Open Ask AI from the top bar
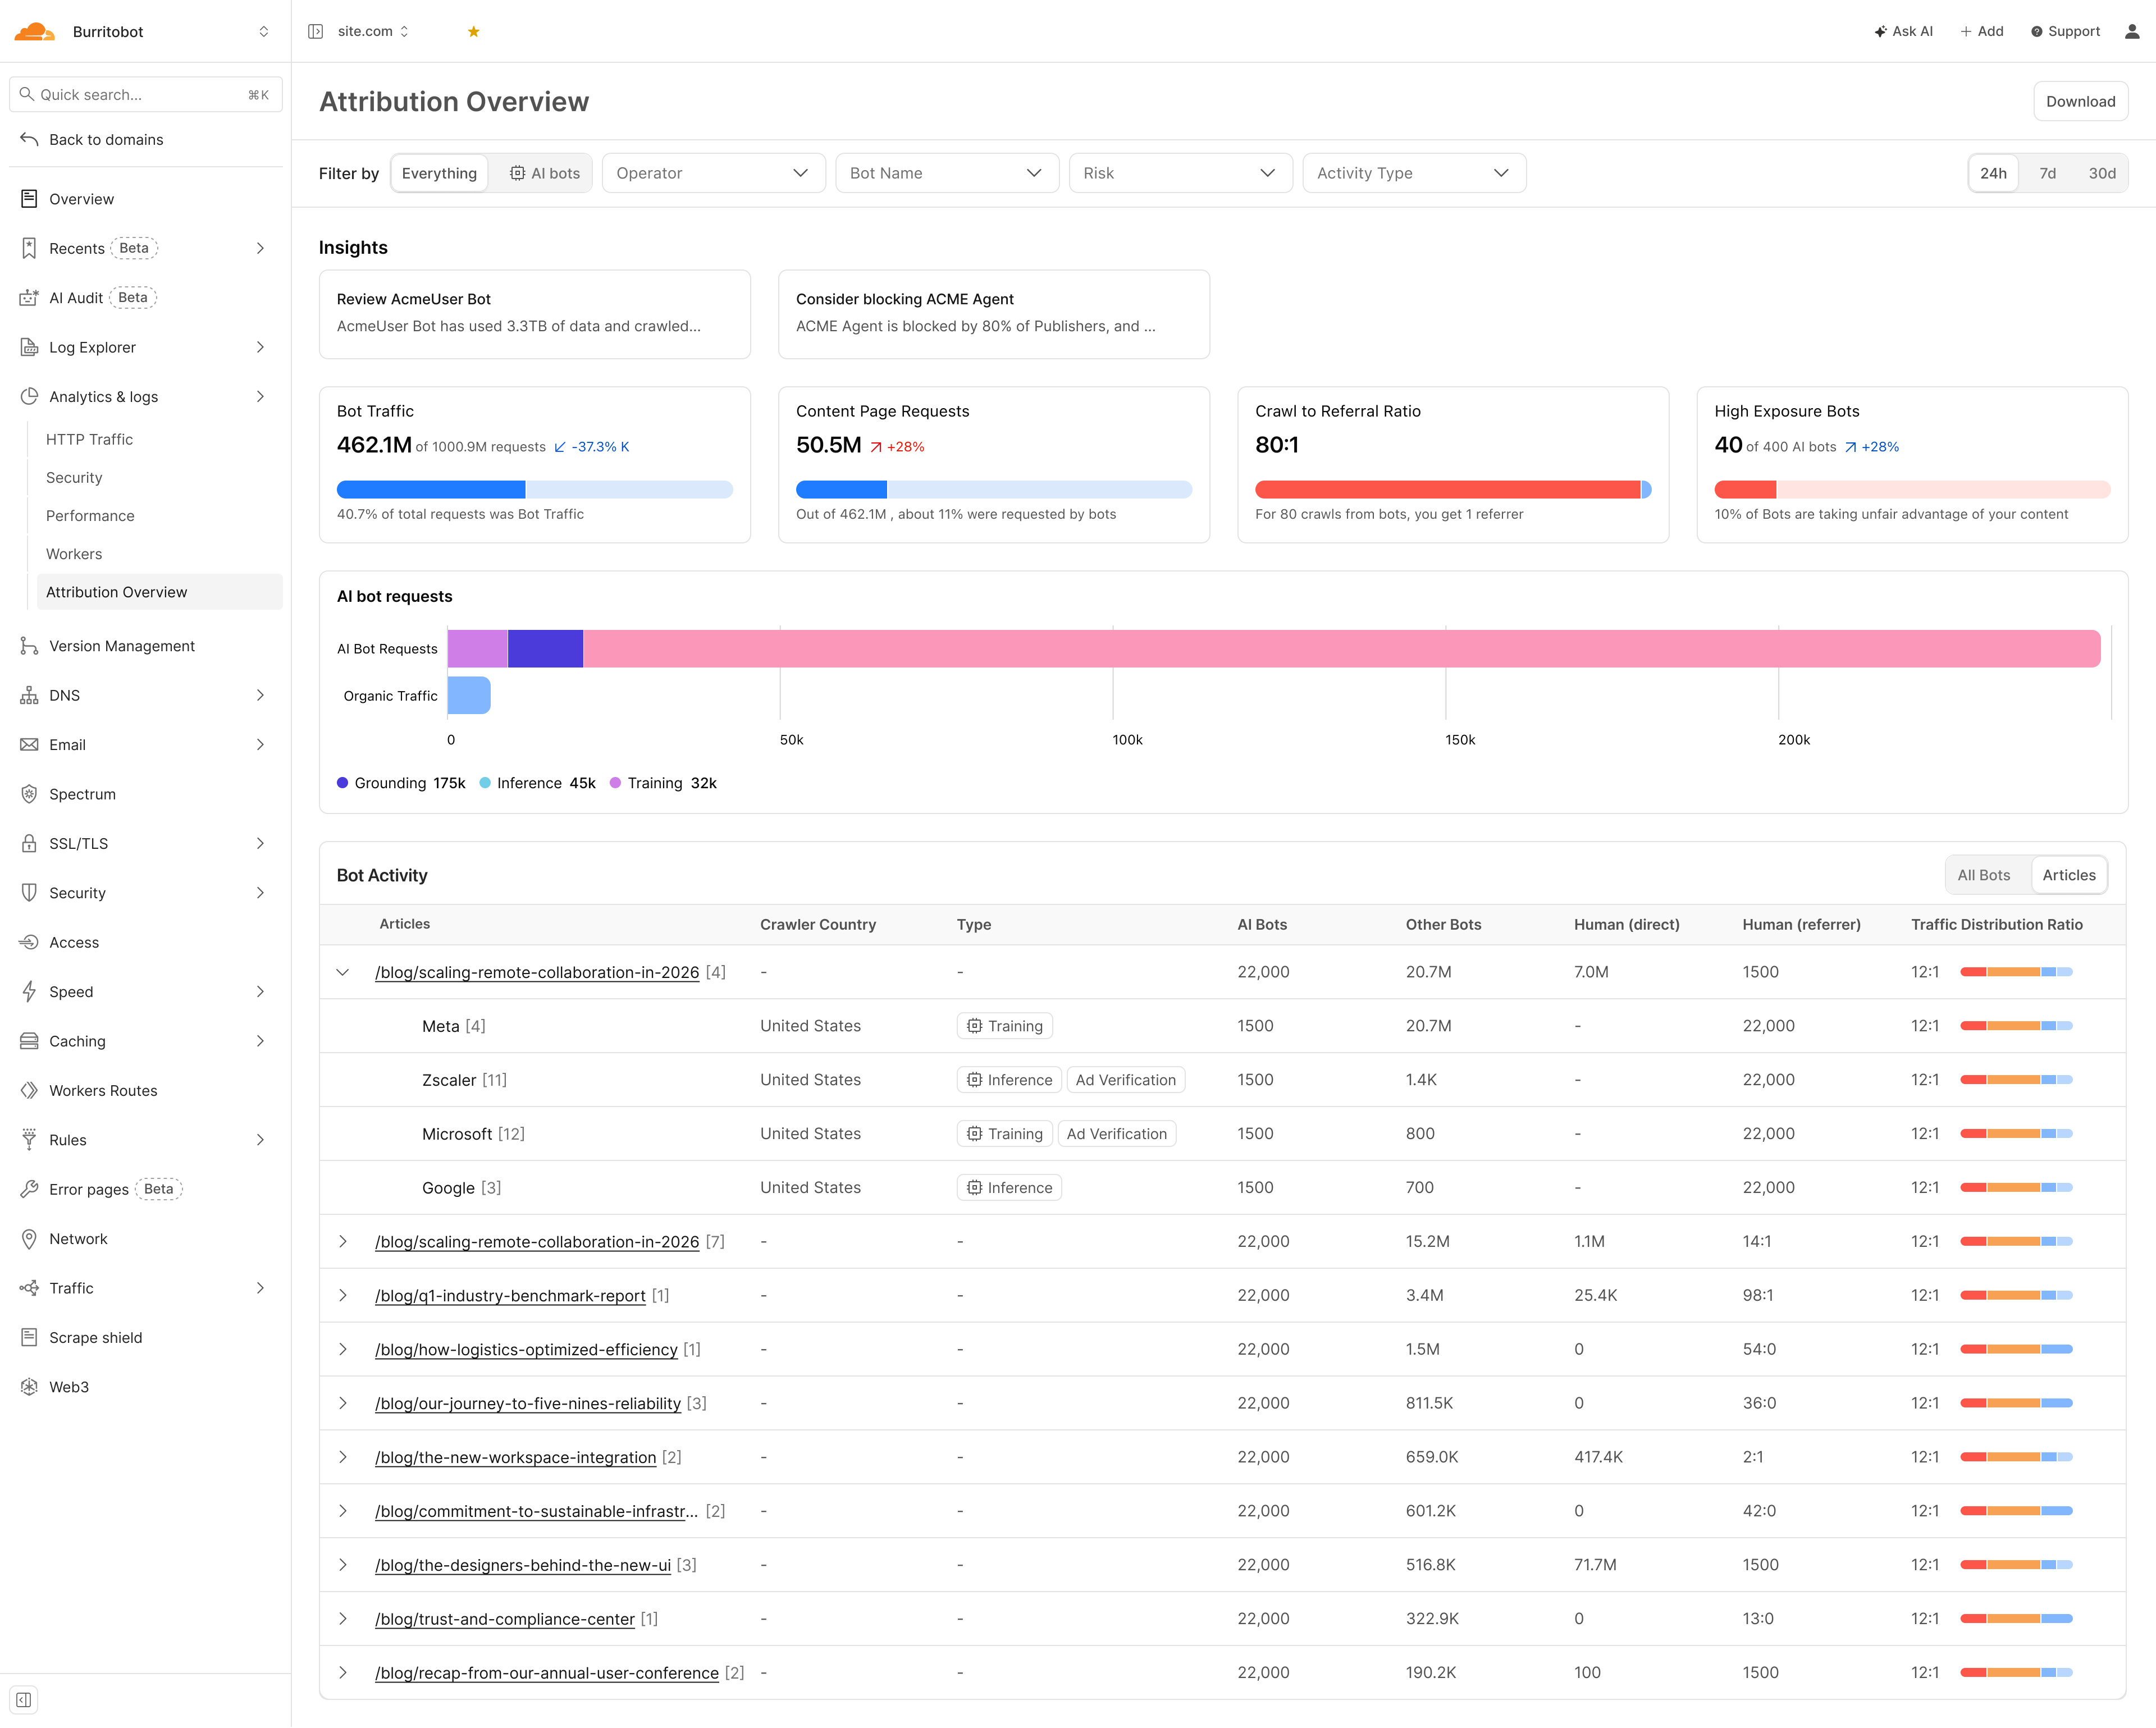 coord(1903,31)
